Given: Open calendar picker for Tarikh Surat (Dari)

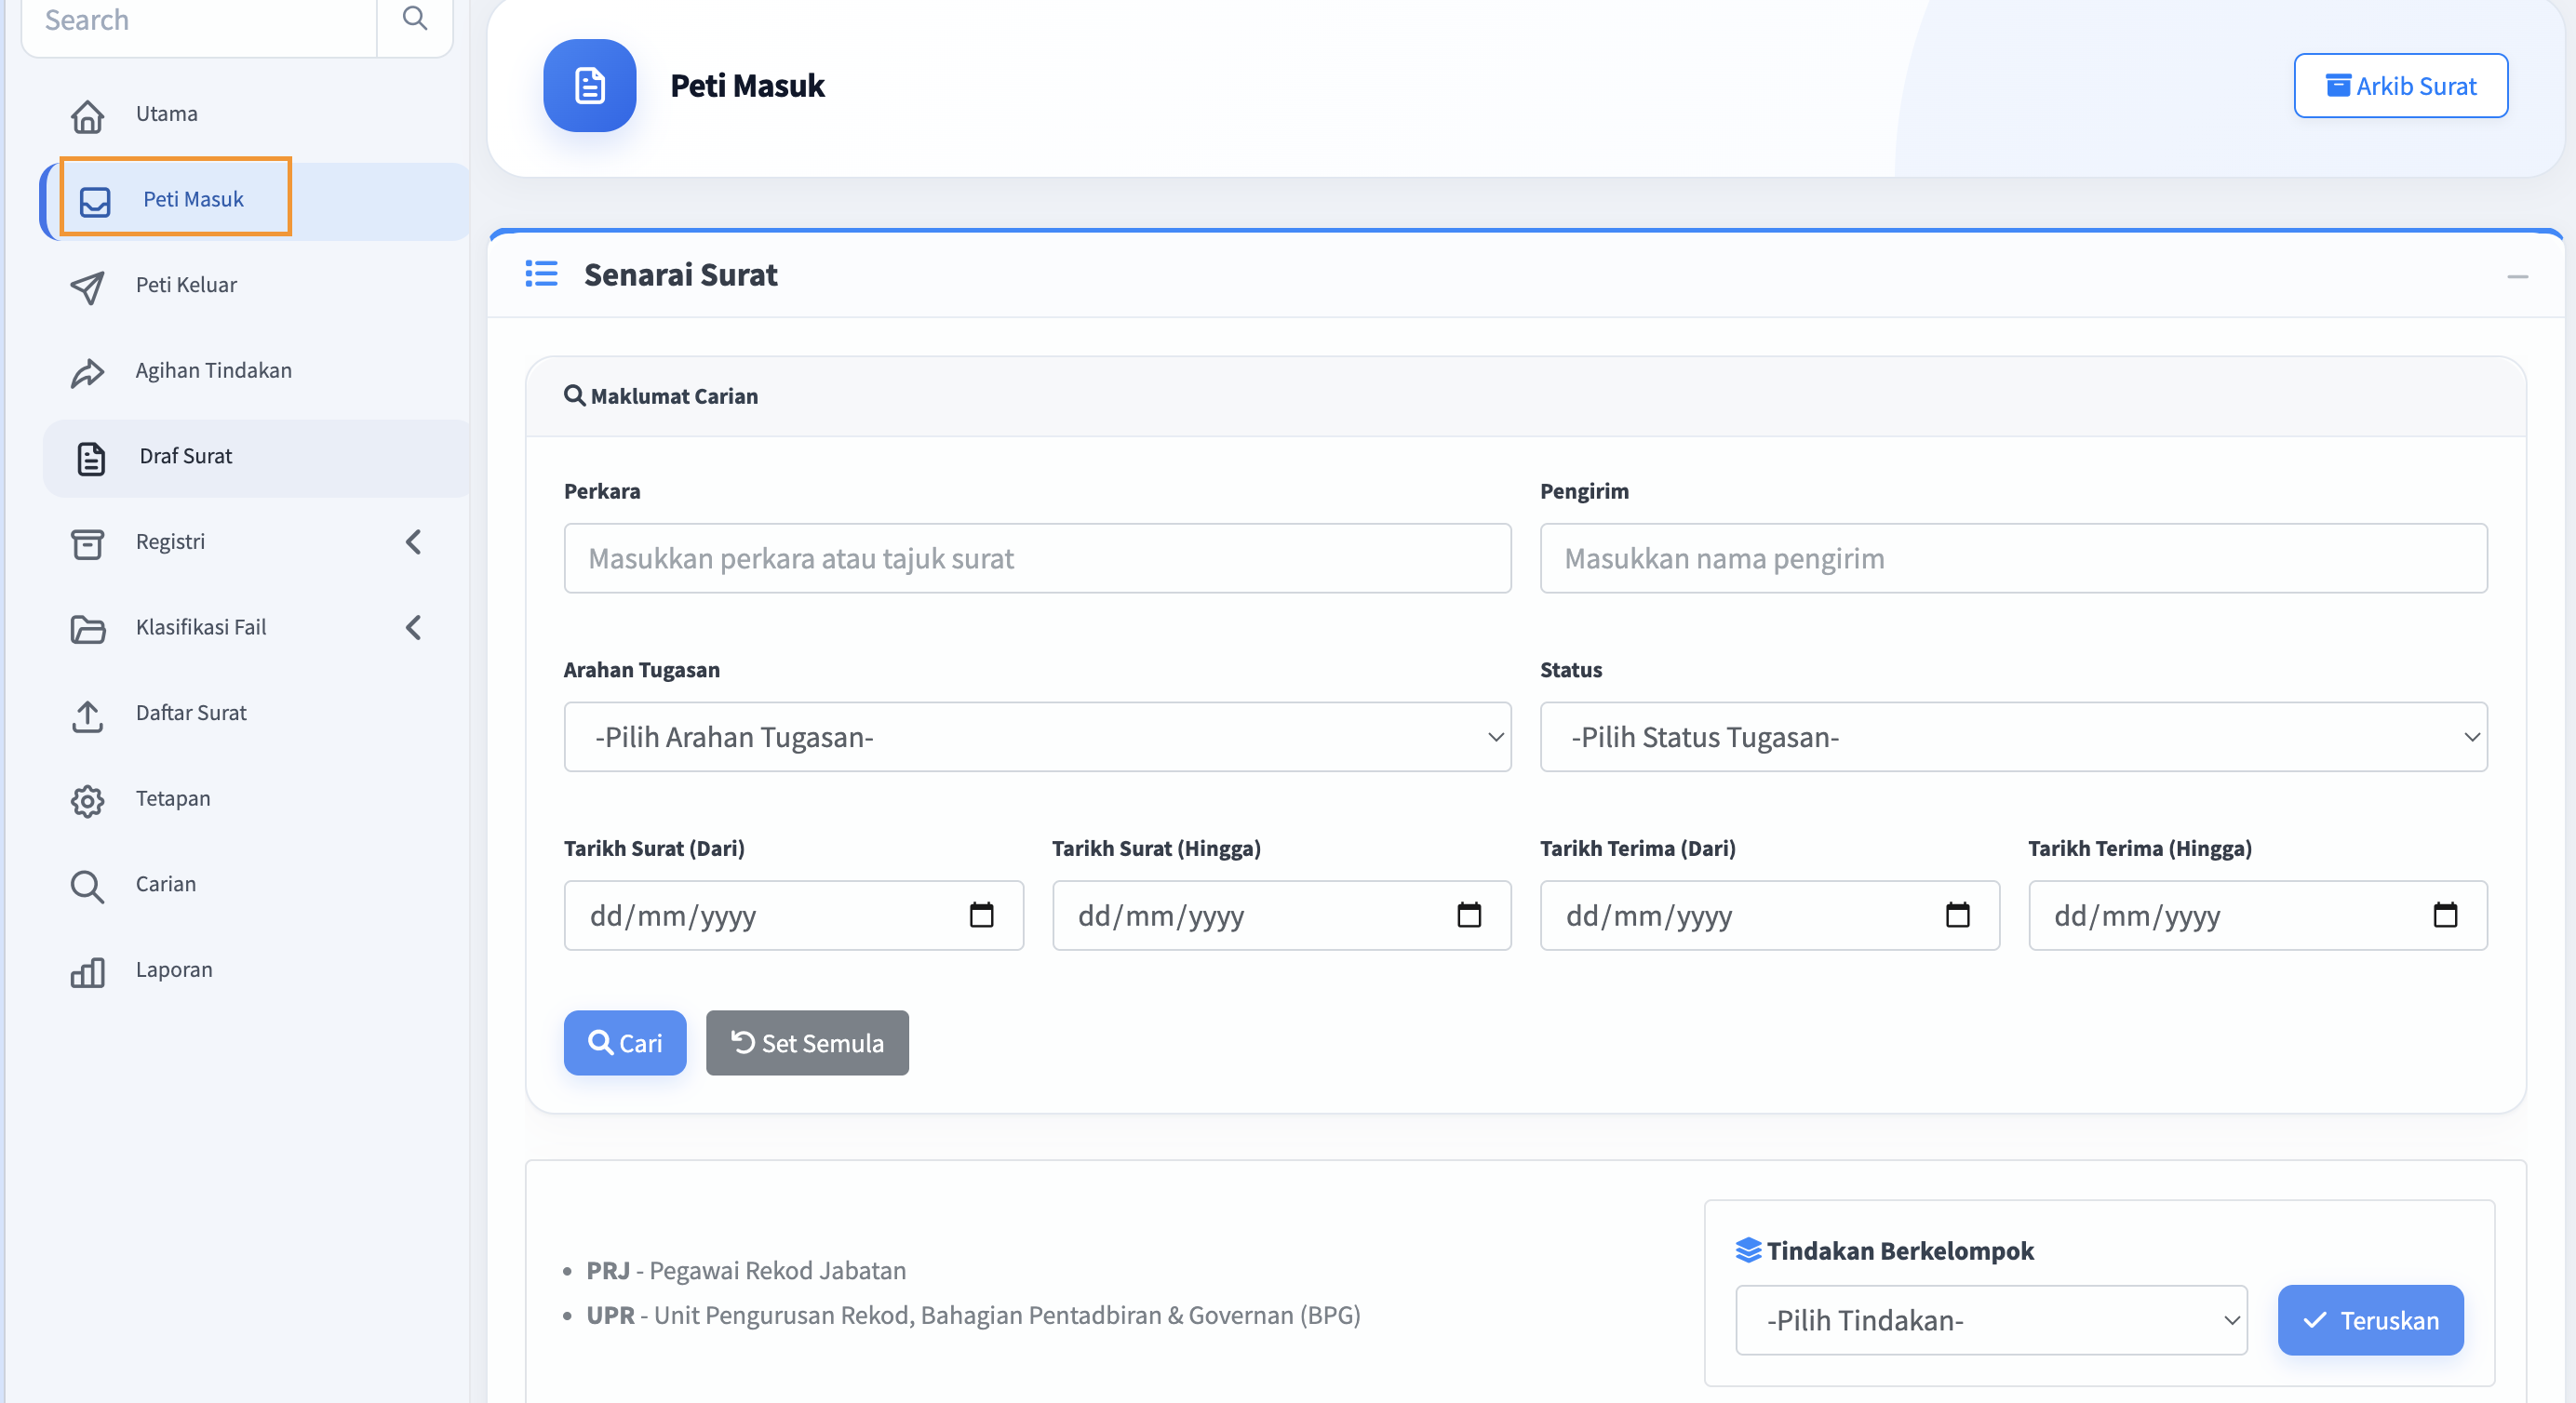Looking at the screenshot, I should (982, 915).
